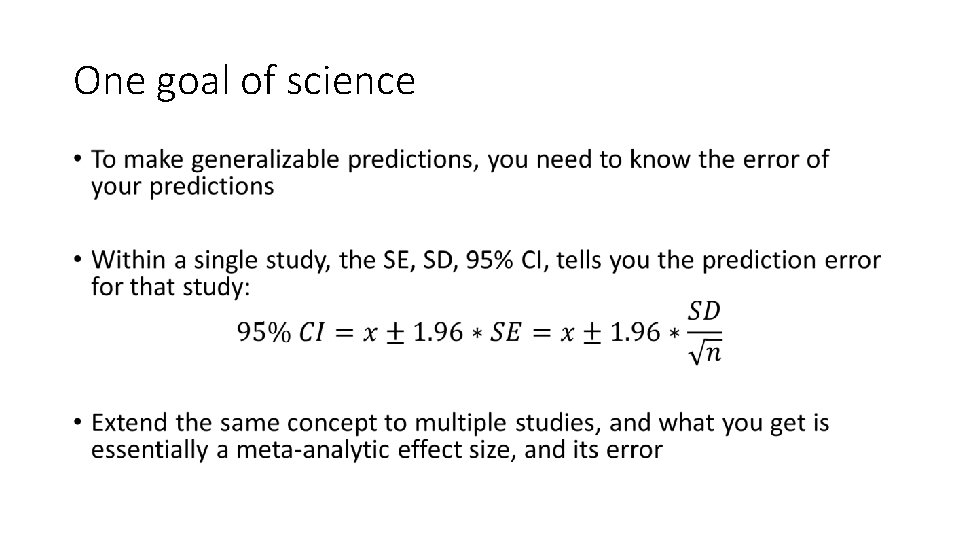Click the bullet marker before 'Within a single study'
The width and height of the screenshot is (960, 540).
tap(78, 261)
